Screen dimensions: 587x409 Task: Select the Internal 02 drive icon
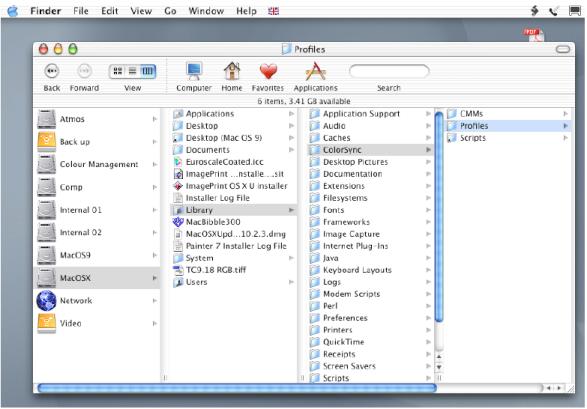pos(46,232)
